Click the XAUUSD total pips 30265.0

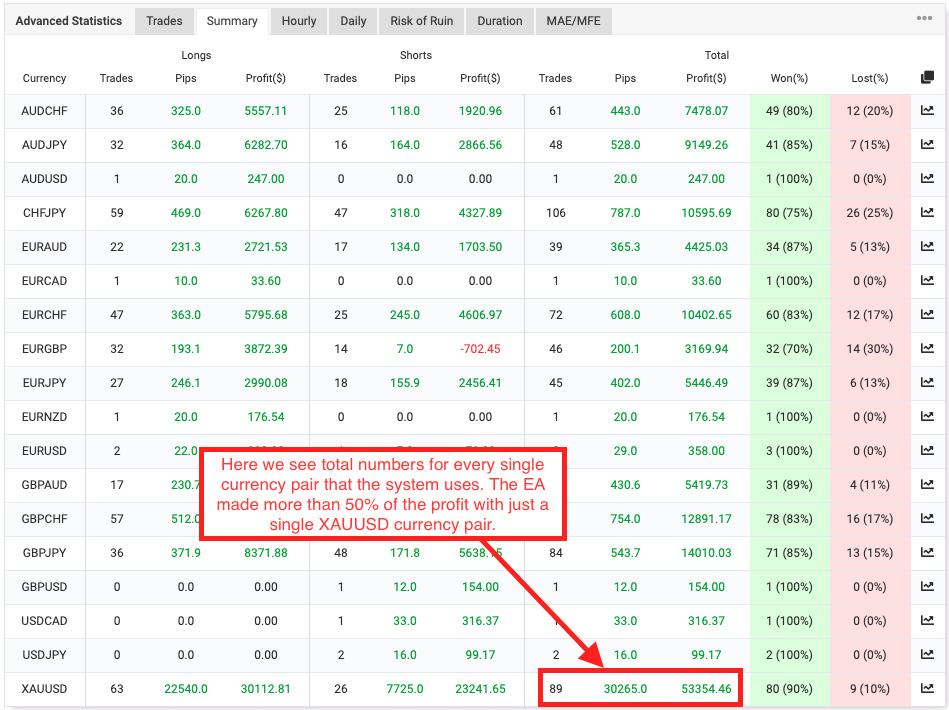(625, 688)
